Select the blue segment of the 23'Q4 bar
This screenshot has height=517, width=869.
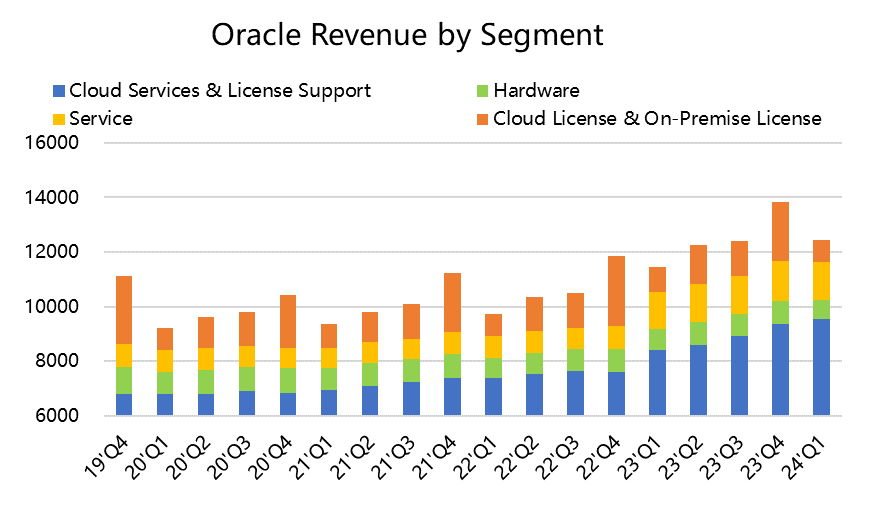[x=780, y=370]
